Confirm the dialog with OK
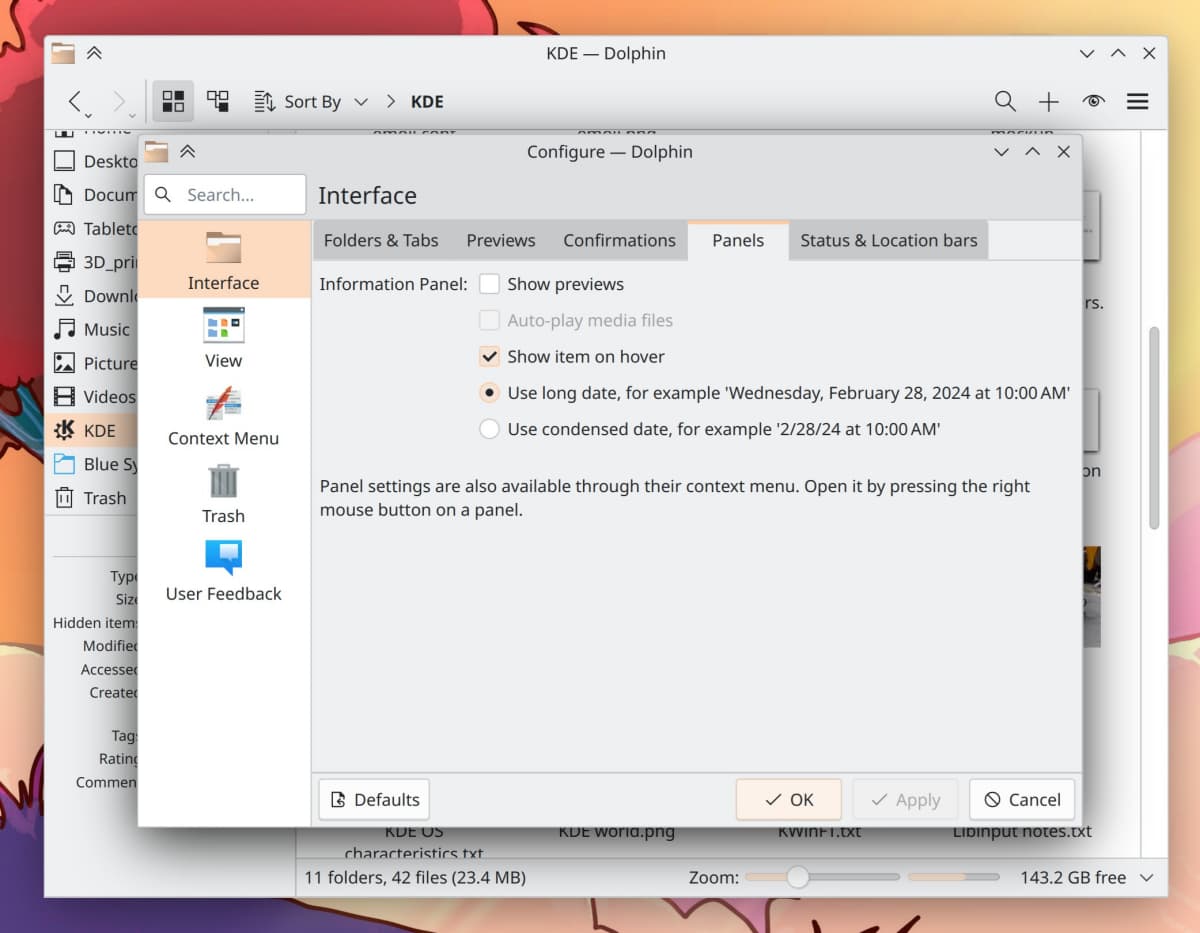Image resolution: width=1200 pixels, height=933 pixels. (788, 799)
